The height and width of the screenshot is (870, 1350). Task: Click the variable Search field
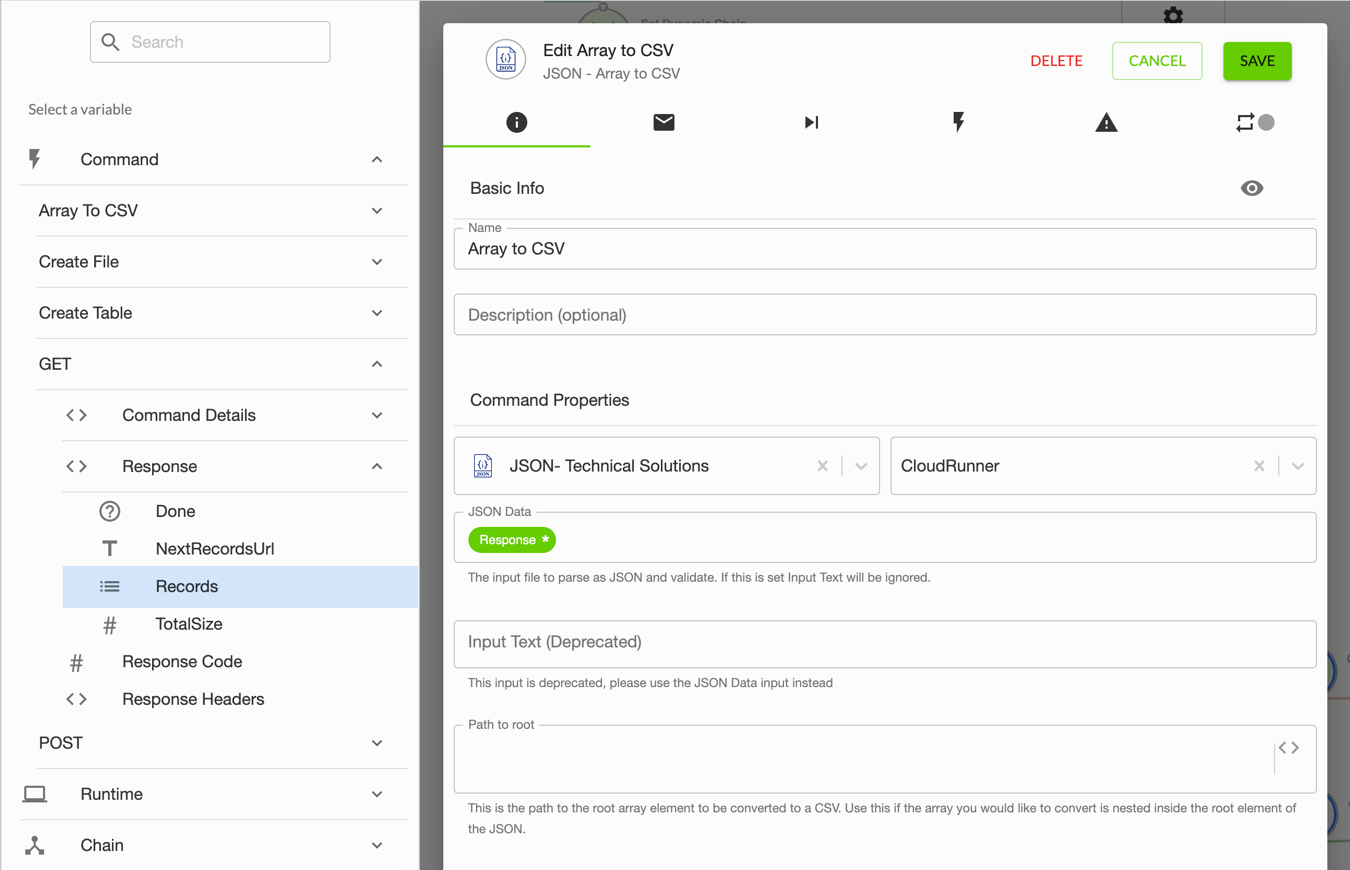210,42
